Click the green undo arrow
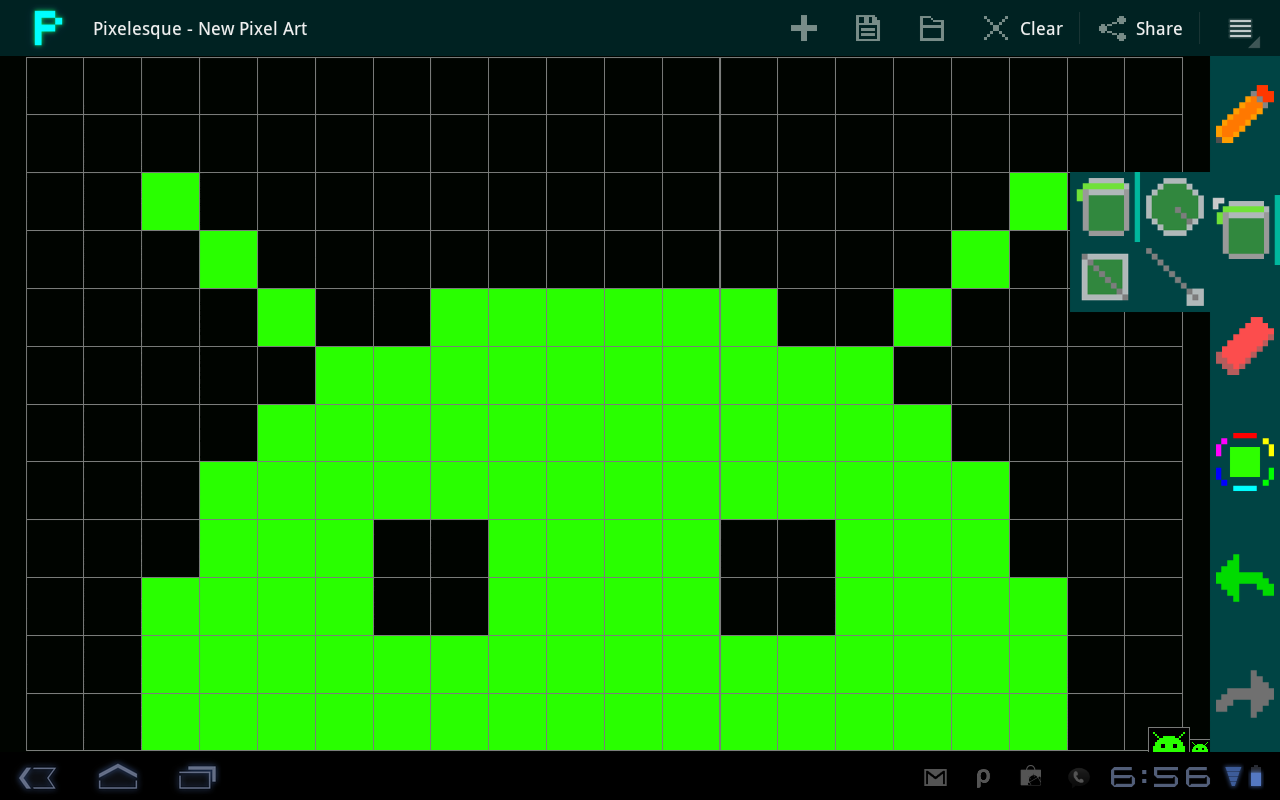The height and width of the screenshot is (800, 1280). coord(1245,577)
